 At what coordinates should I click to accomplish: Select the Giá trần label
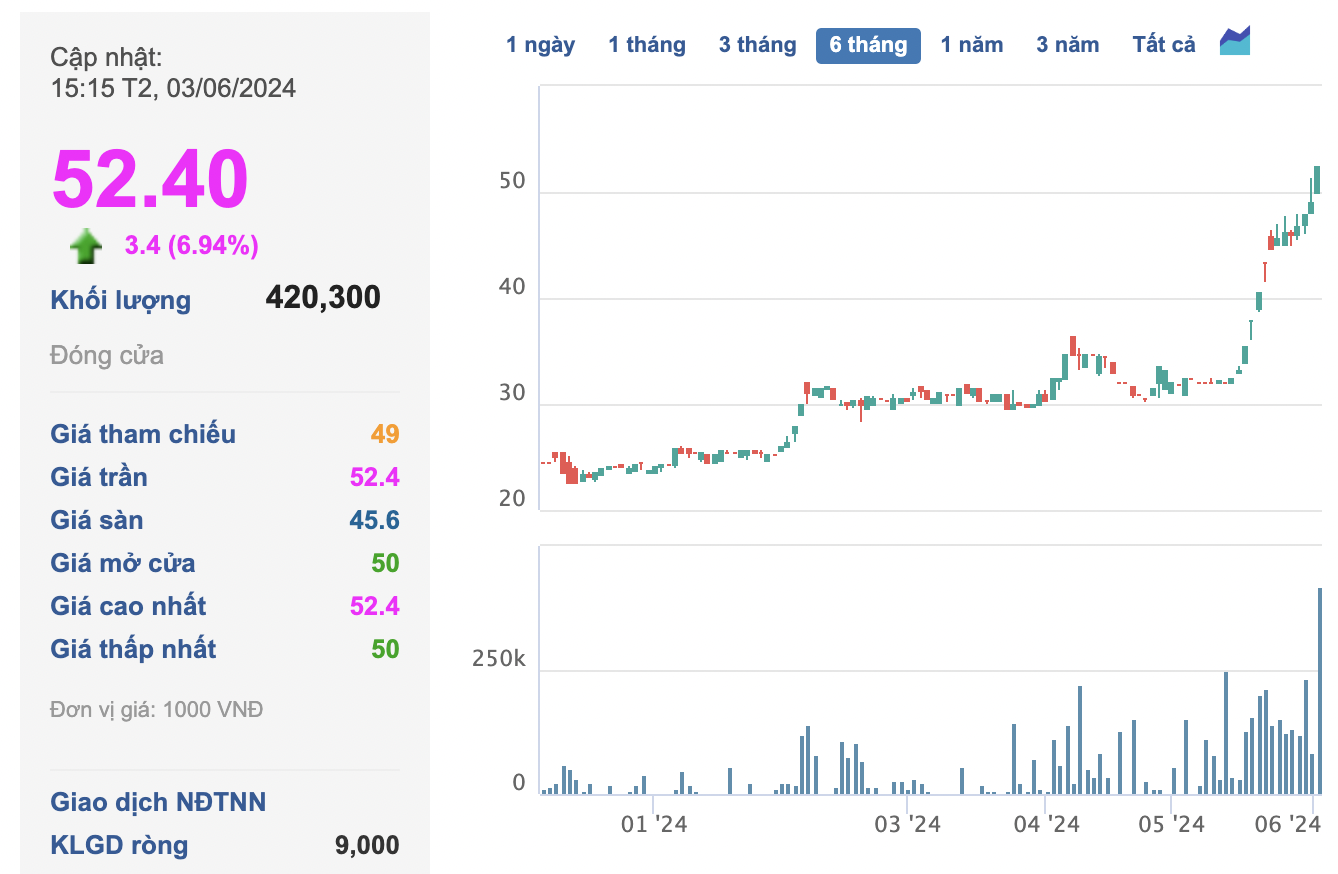(99, 477)
